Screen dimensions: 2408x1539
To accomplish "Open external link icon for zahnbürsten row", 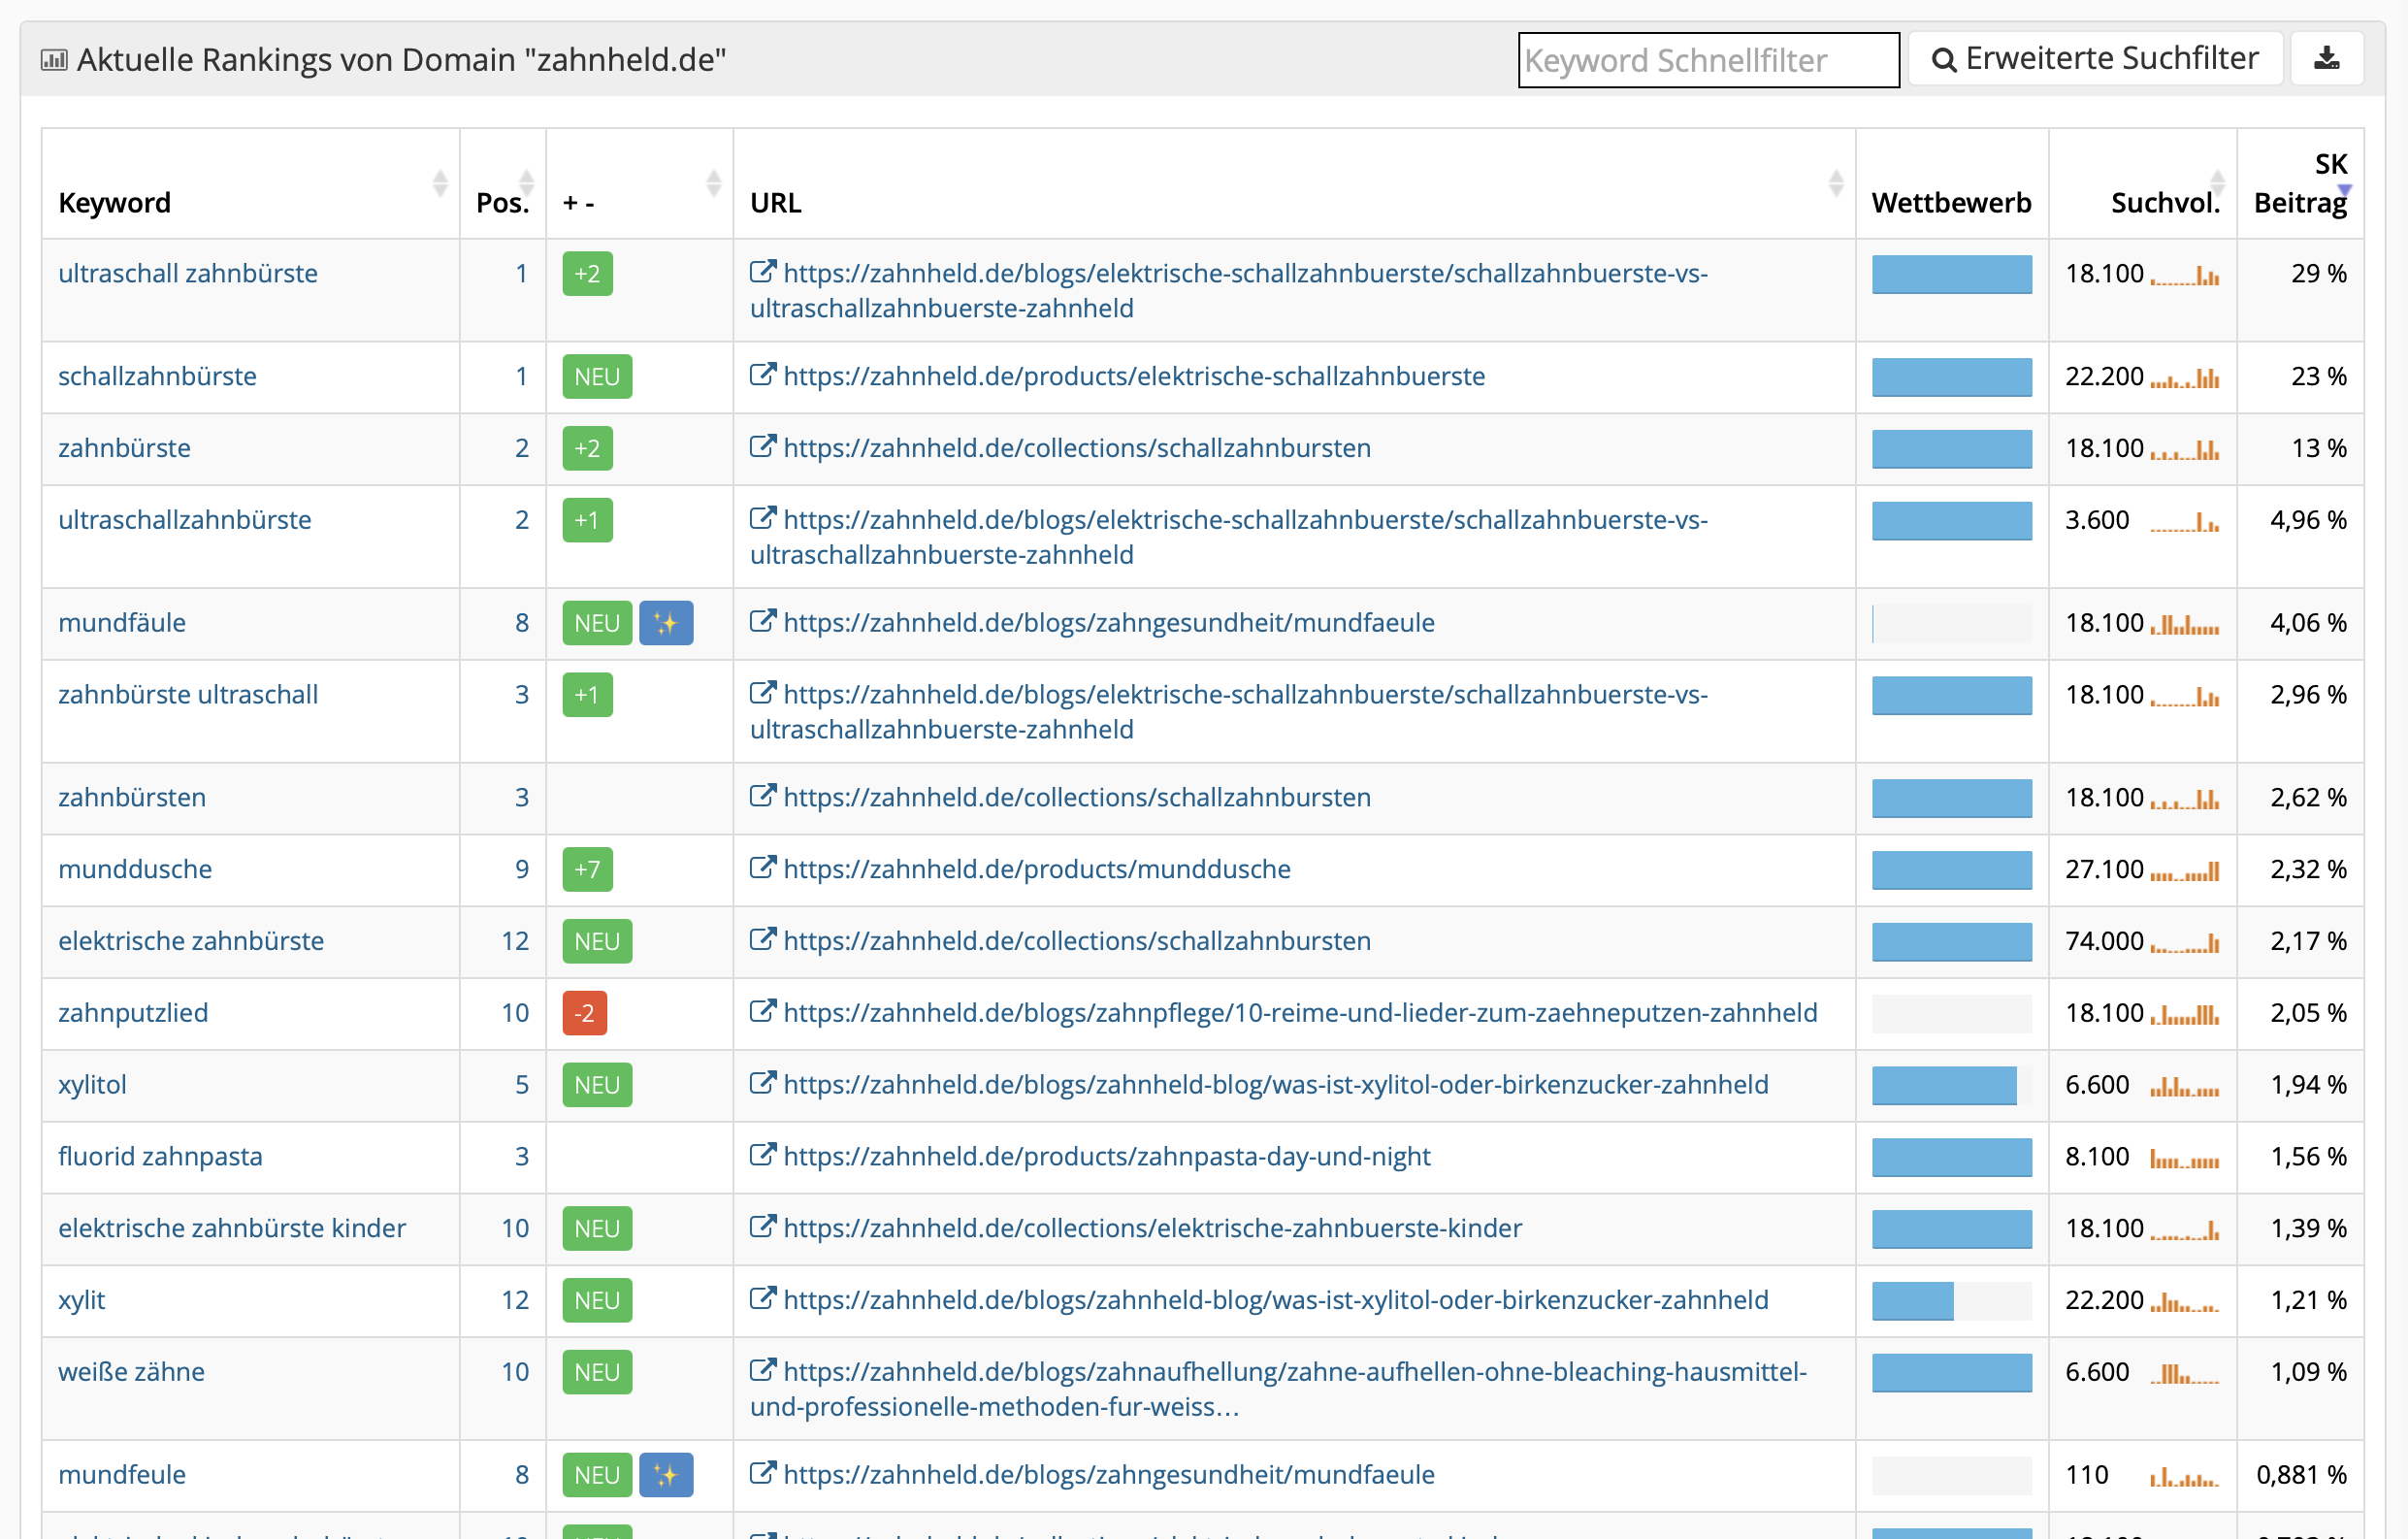I will [x=763, y=796].
